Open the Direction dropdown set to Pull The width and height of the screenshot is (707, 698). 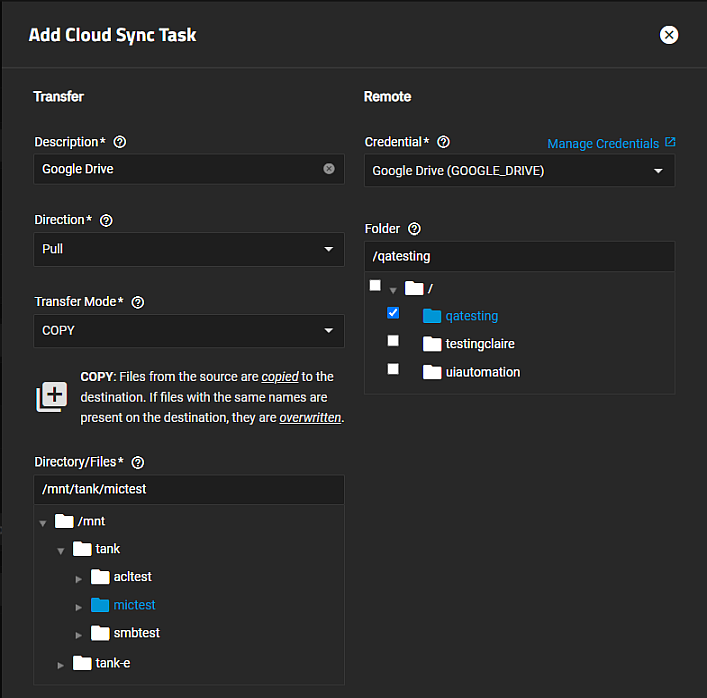188,249
